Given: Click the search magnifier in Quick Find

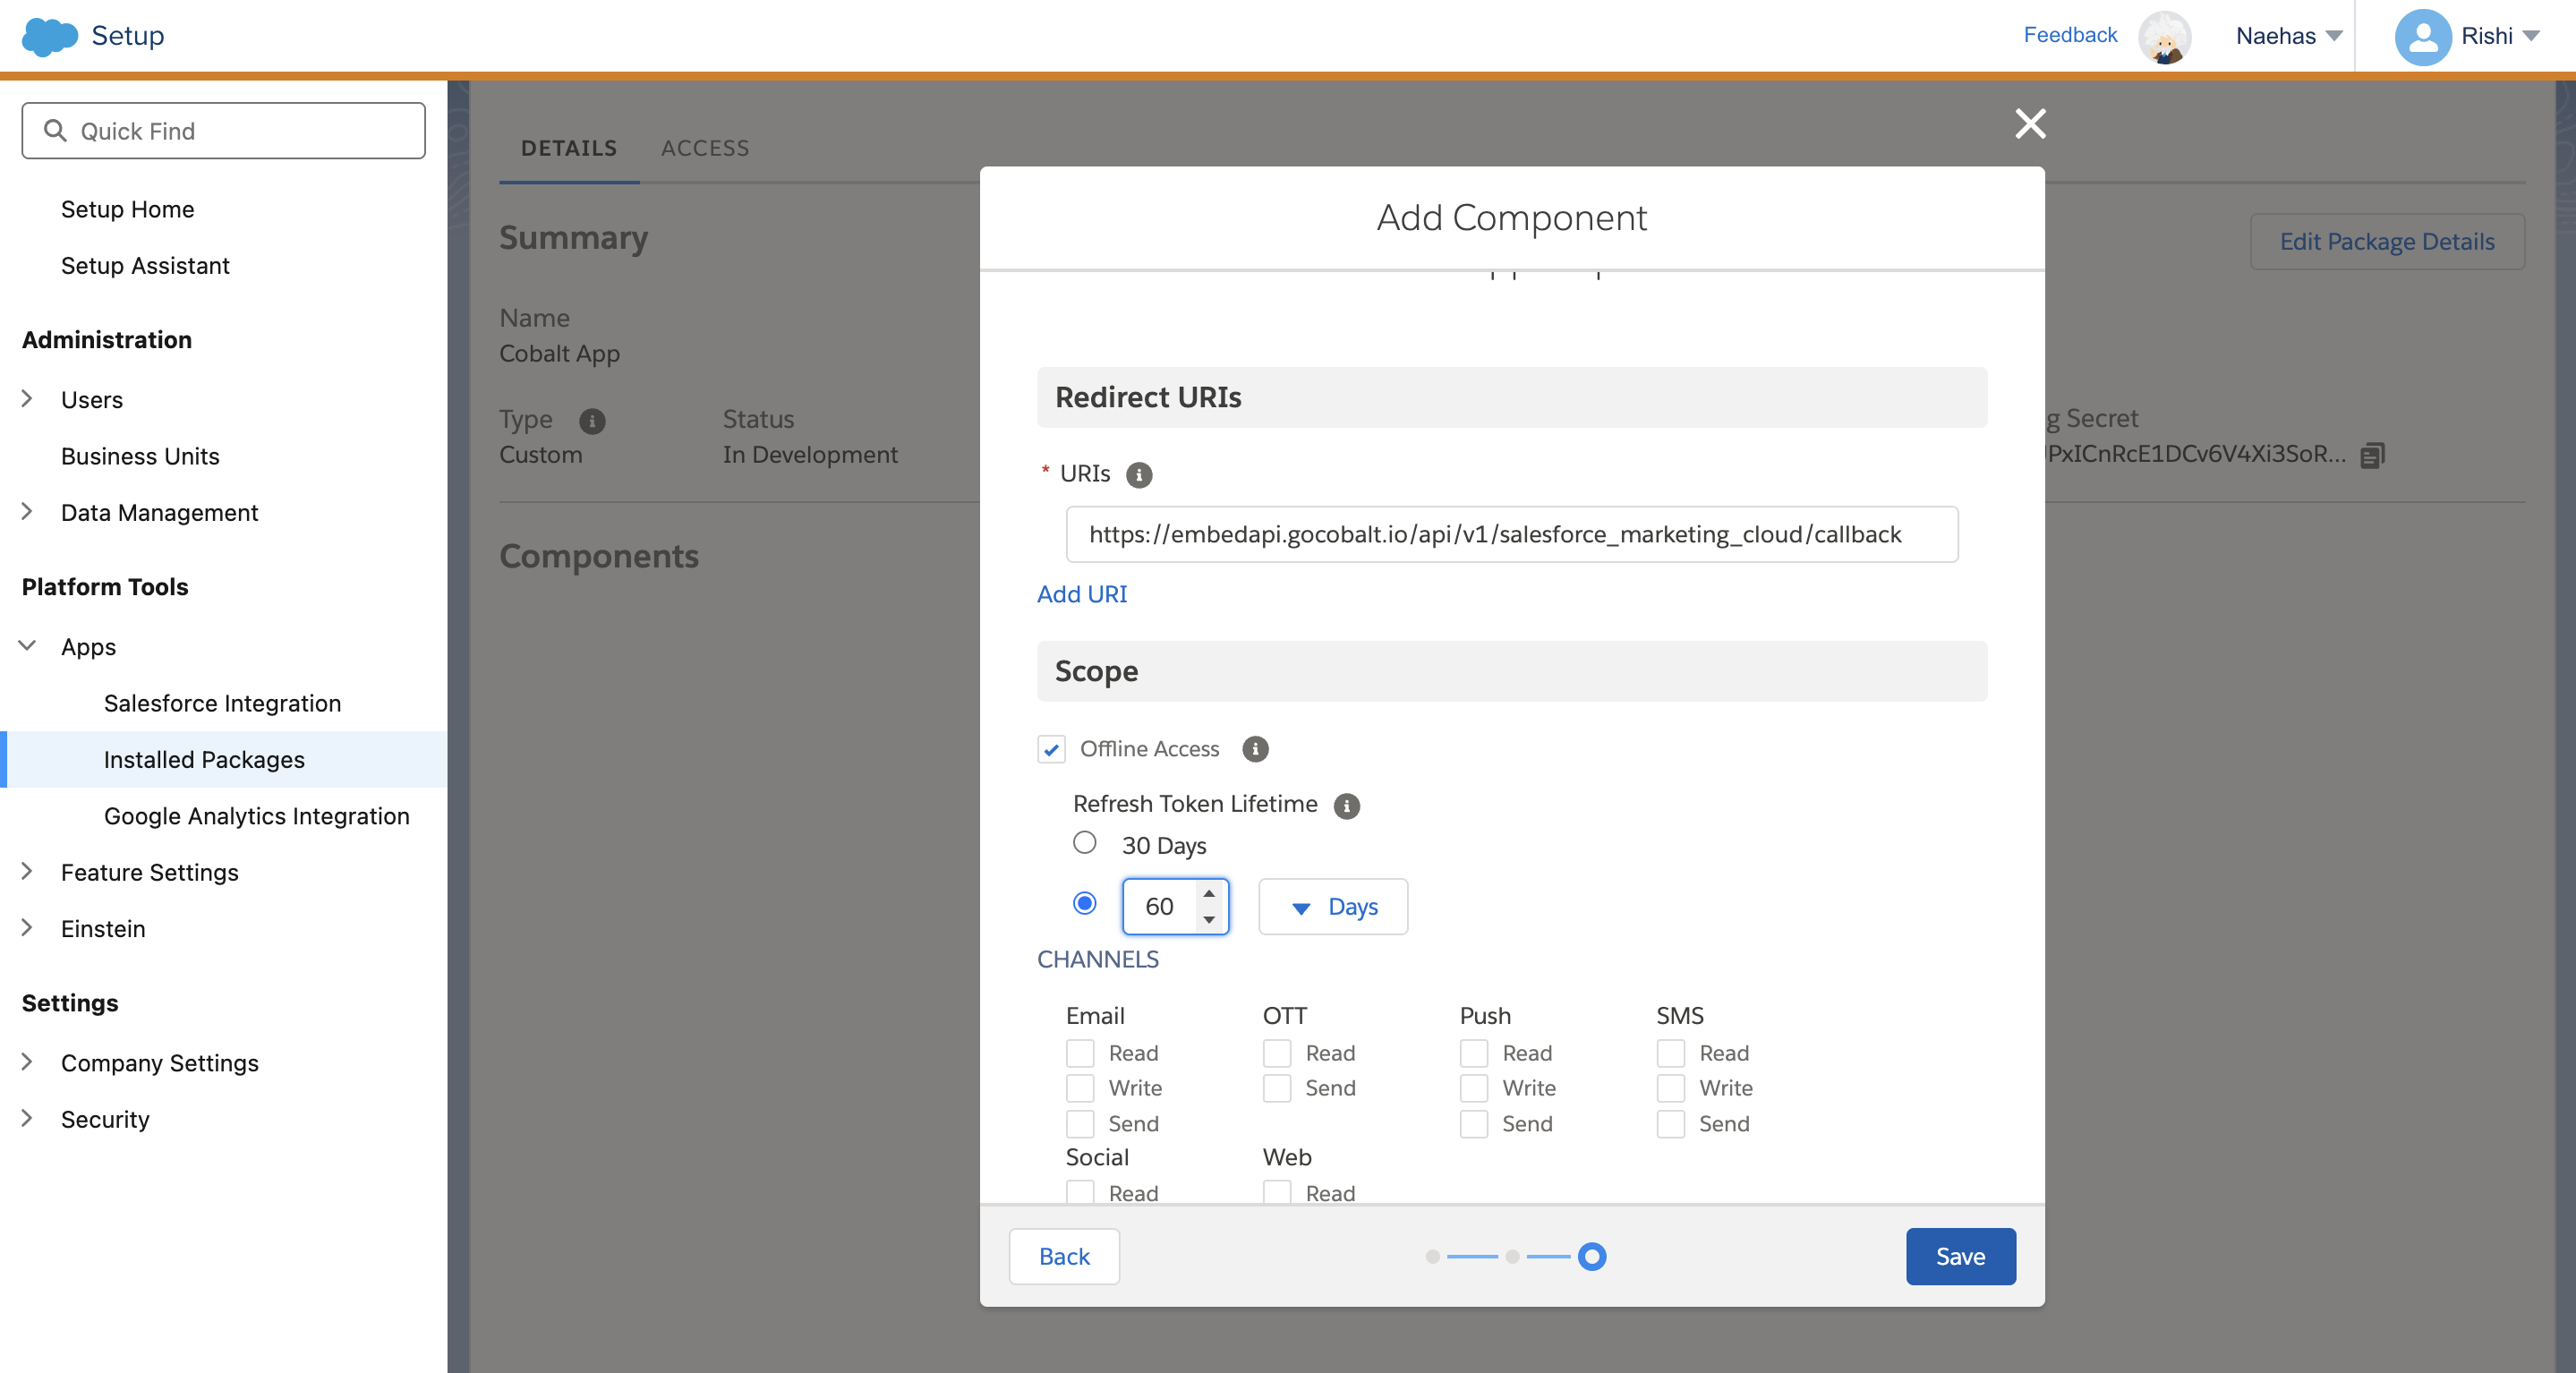Looking at the screenshot, I should [55, 130].
